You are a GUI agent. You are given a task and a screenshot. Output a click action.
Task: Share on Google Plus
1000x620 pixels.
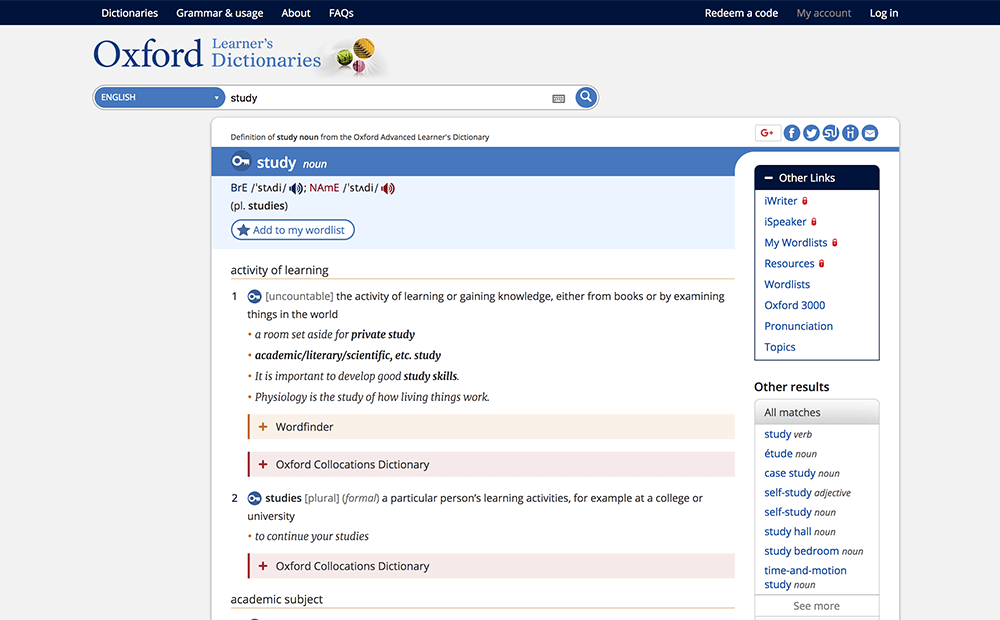[x=767, y=133]
